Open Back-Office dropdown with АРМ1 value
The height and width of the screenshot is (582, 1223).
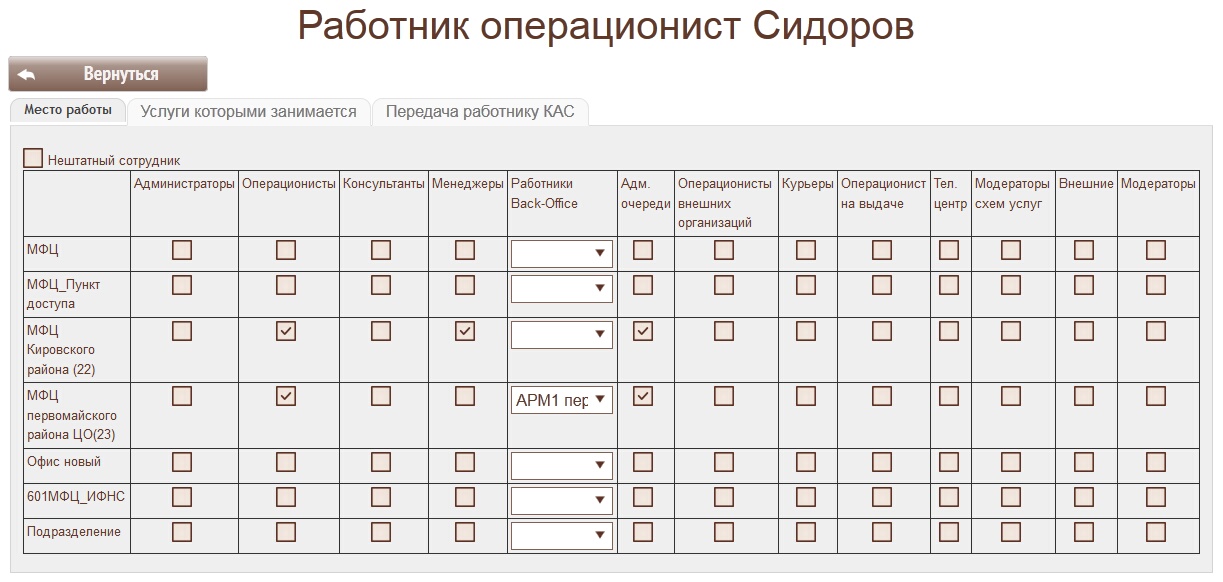pos(561,400)
